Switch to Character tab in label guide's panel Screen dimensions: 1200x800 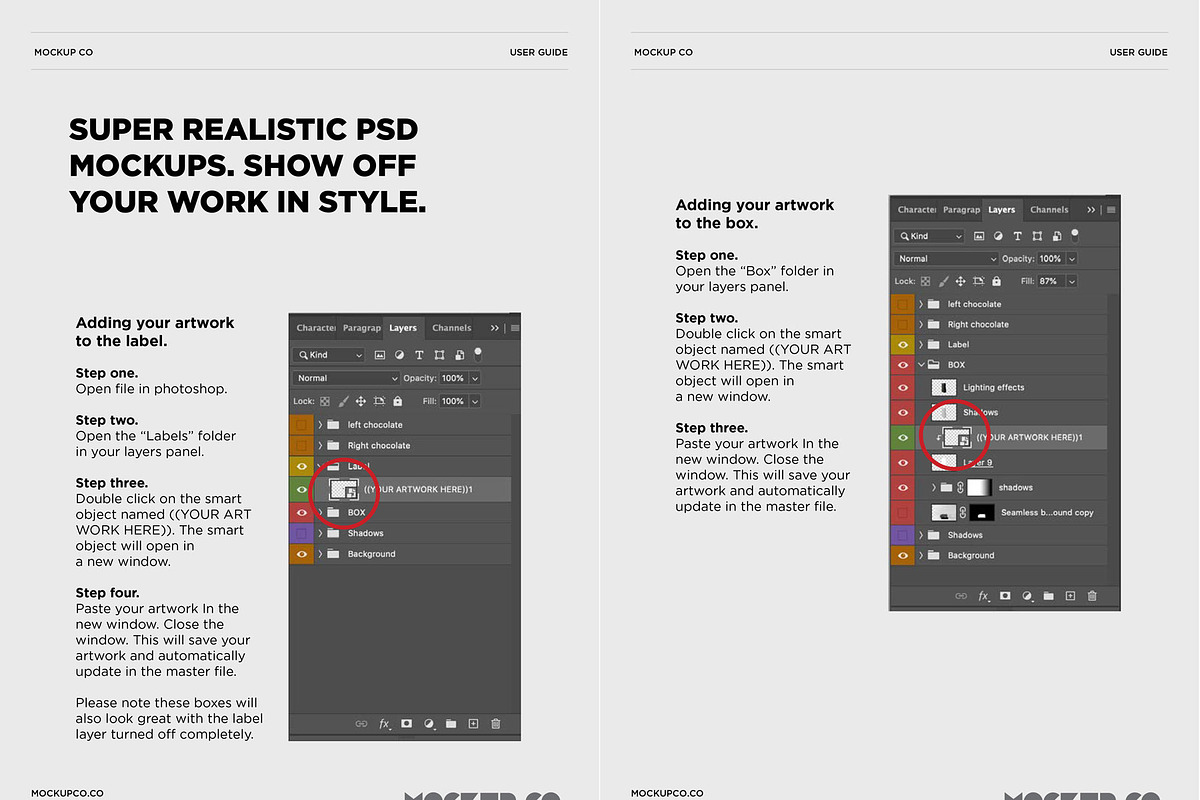(x=316, y=328)
